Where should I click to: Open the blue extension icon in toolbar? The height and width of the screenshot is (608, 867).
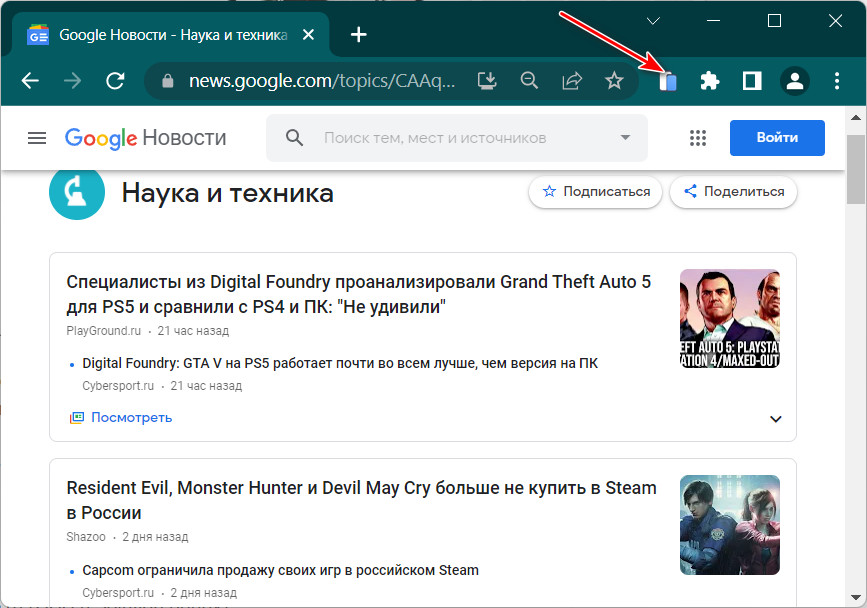[x=668, y=81]
